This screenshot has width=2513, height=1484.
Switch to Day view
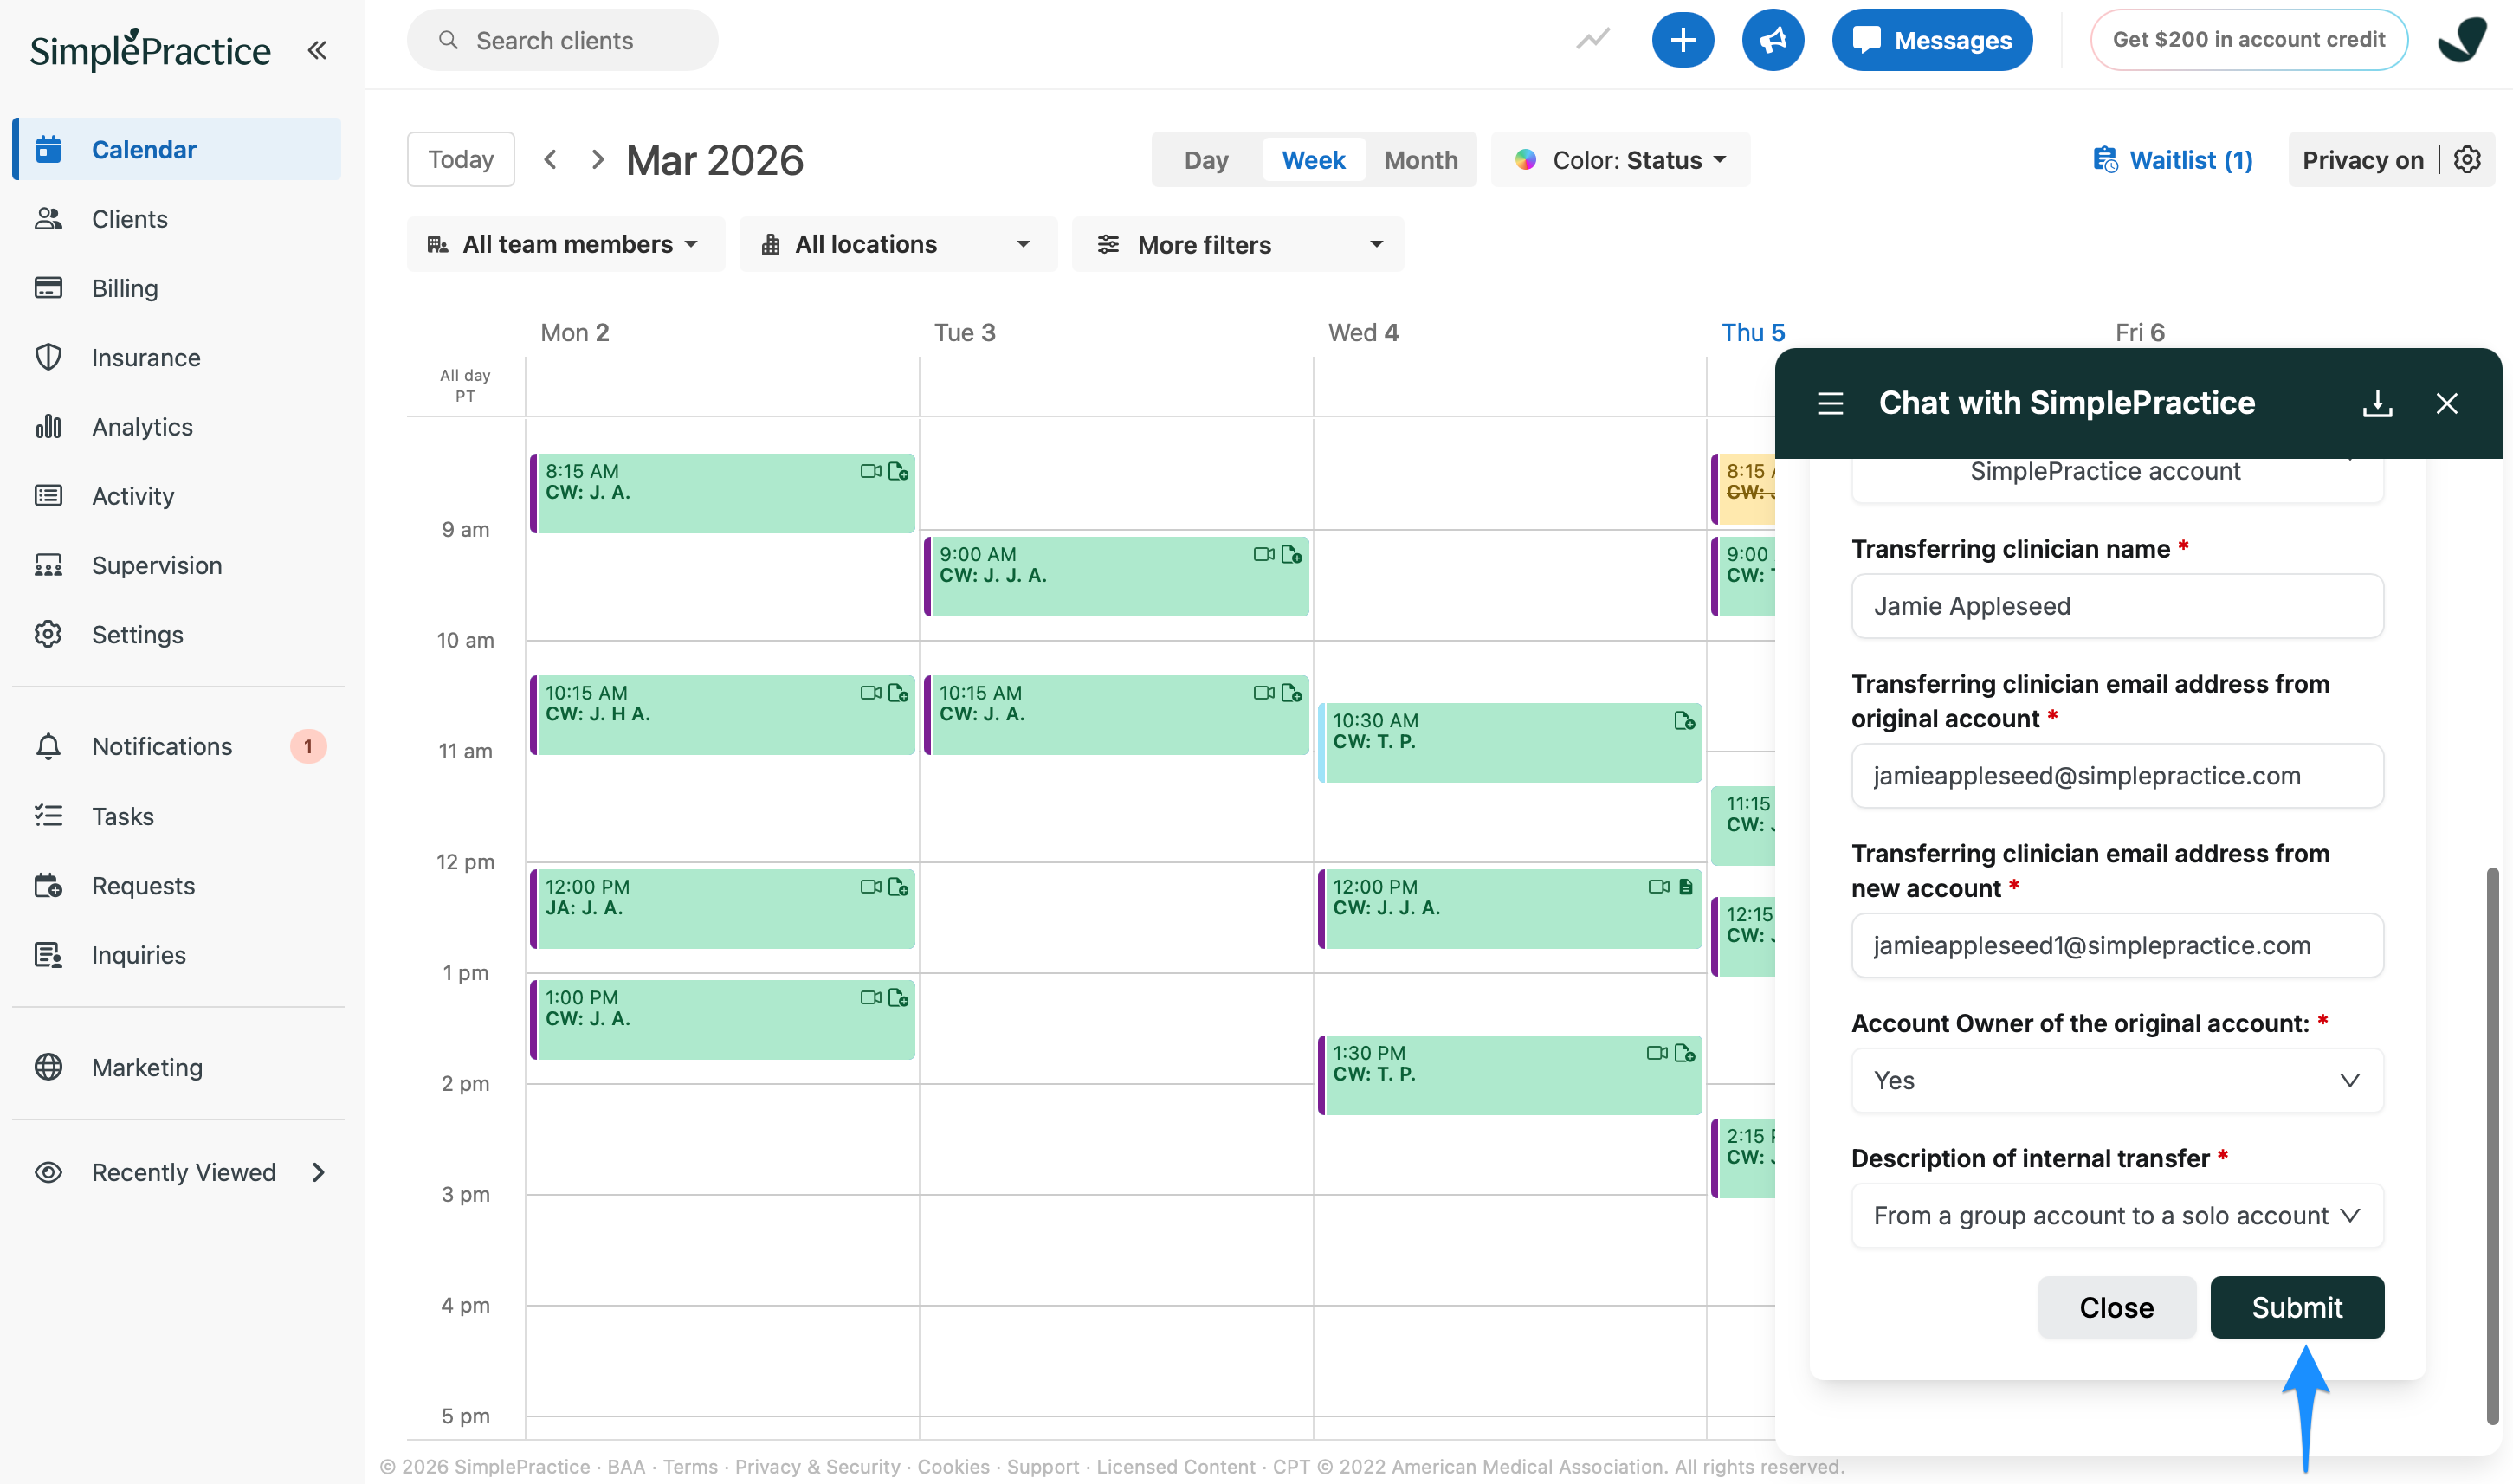tap(1206, 160)
